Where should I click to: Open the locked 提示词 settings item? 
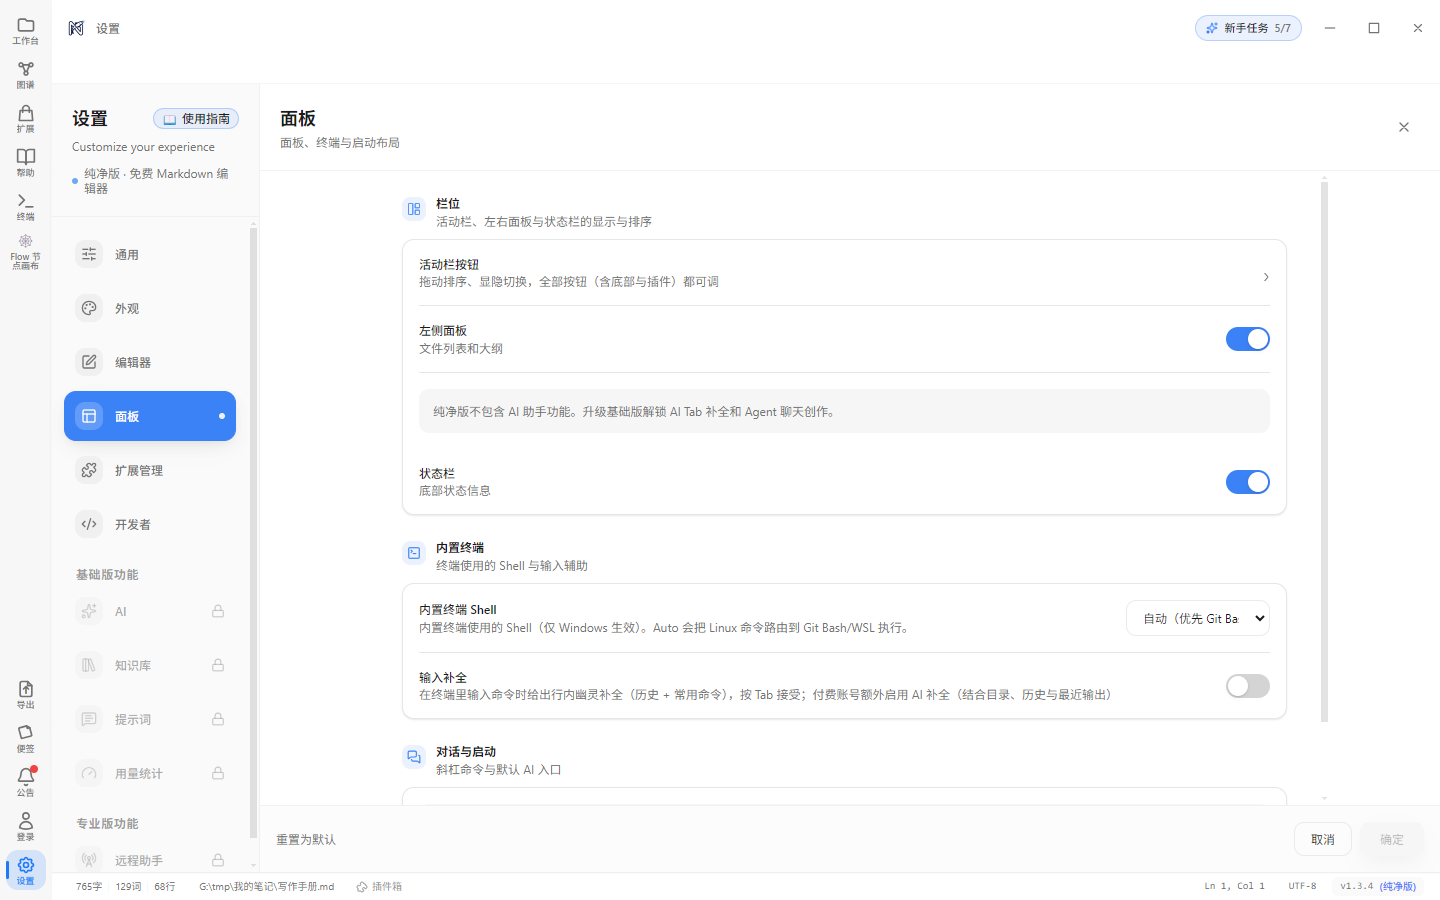click(150, 719)
